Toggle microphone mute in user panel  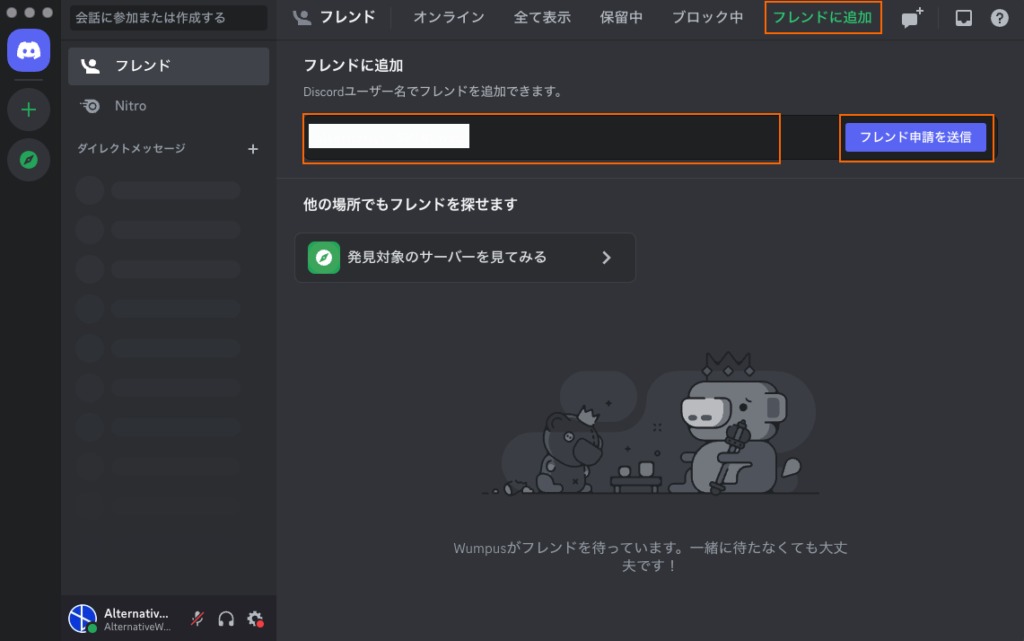pyautogui.click(x=198, y=619)
